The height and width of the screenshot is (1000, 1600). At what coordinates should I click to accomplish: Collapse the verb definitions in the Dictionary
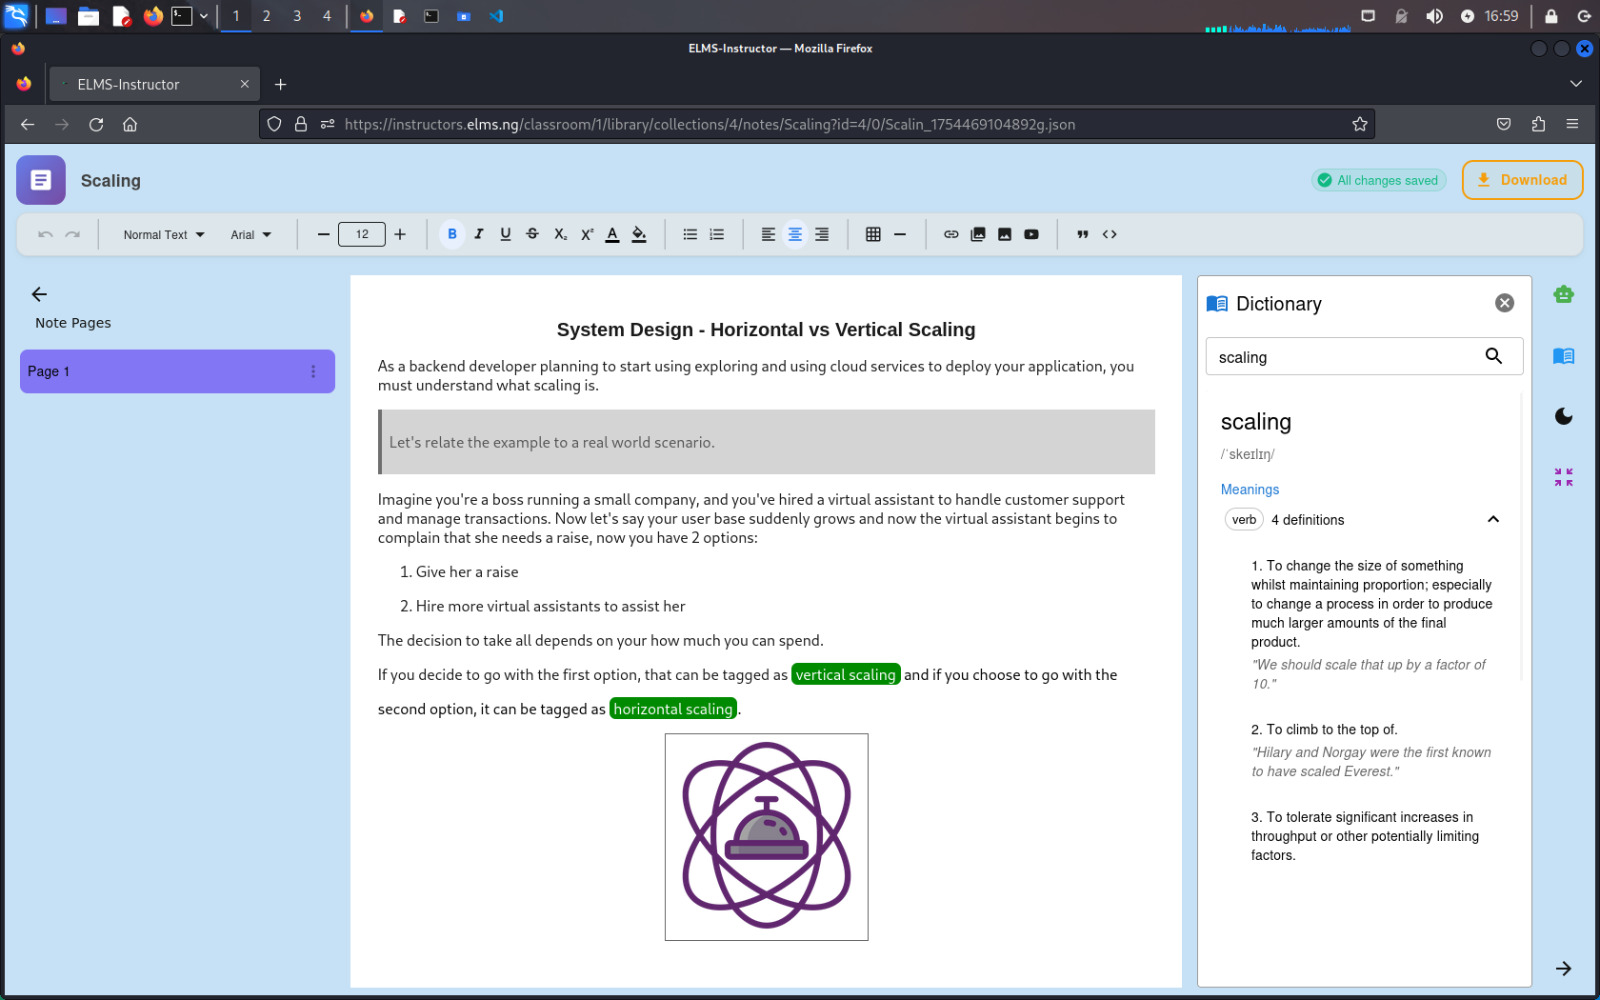pos(1493,519)
